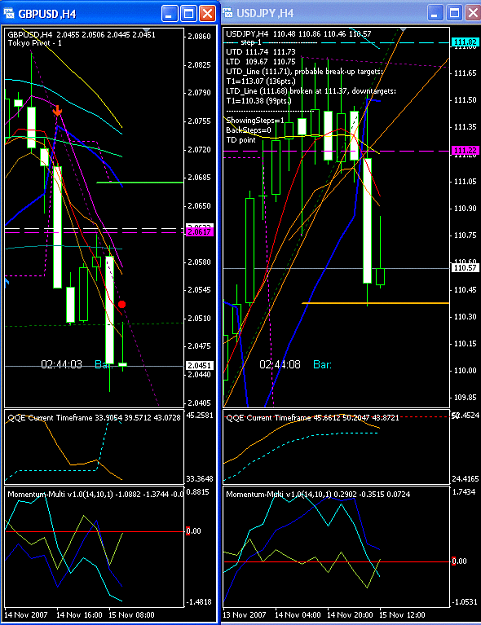Select the 'ShowingSteps=1' label
Image resolution: width=481 pixels, height=625 pixels.
255,120
